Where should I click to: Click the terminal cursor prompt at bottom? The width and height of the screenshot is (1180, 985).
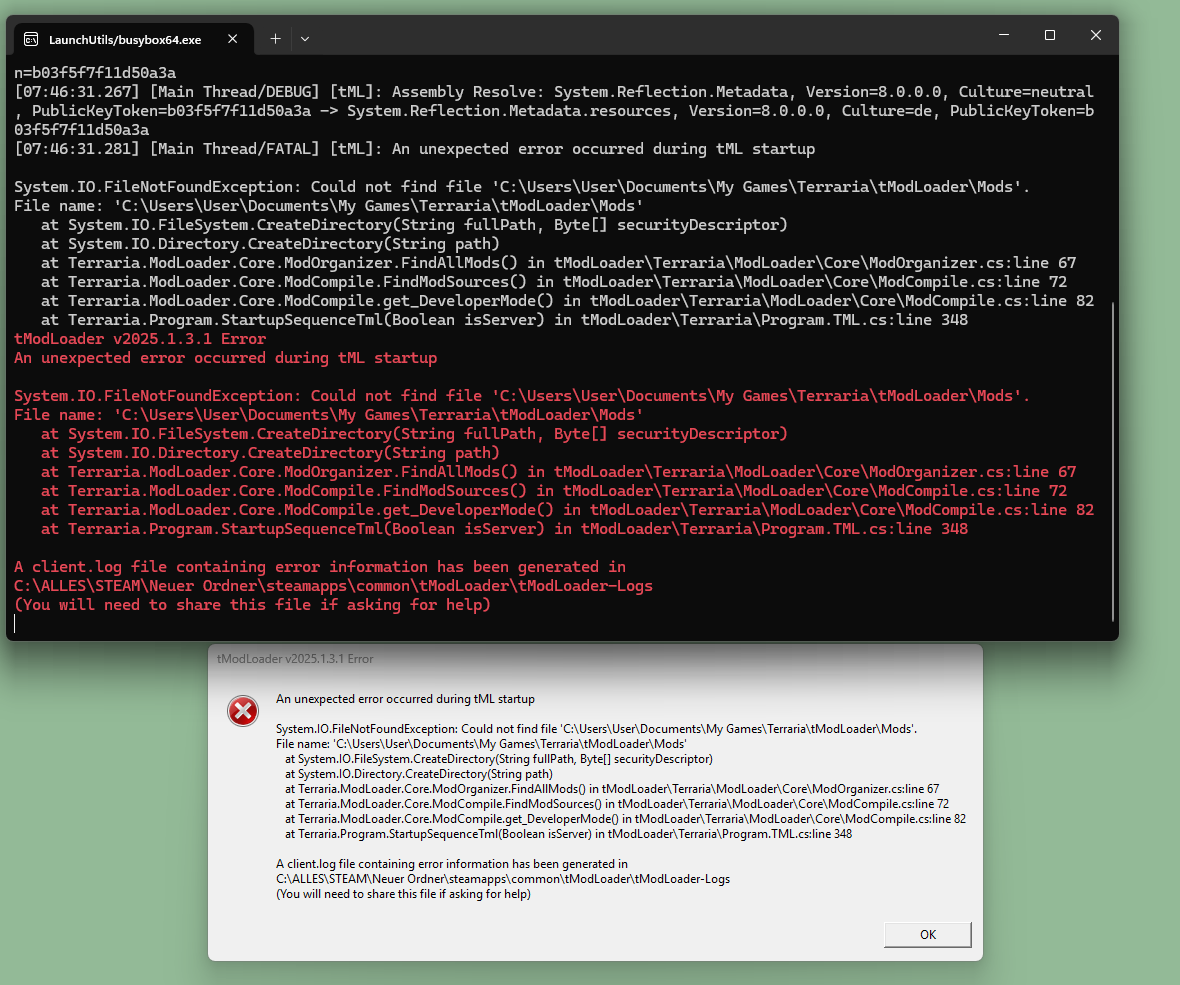[15, 623]
